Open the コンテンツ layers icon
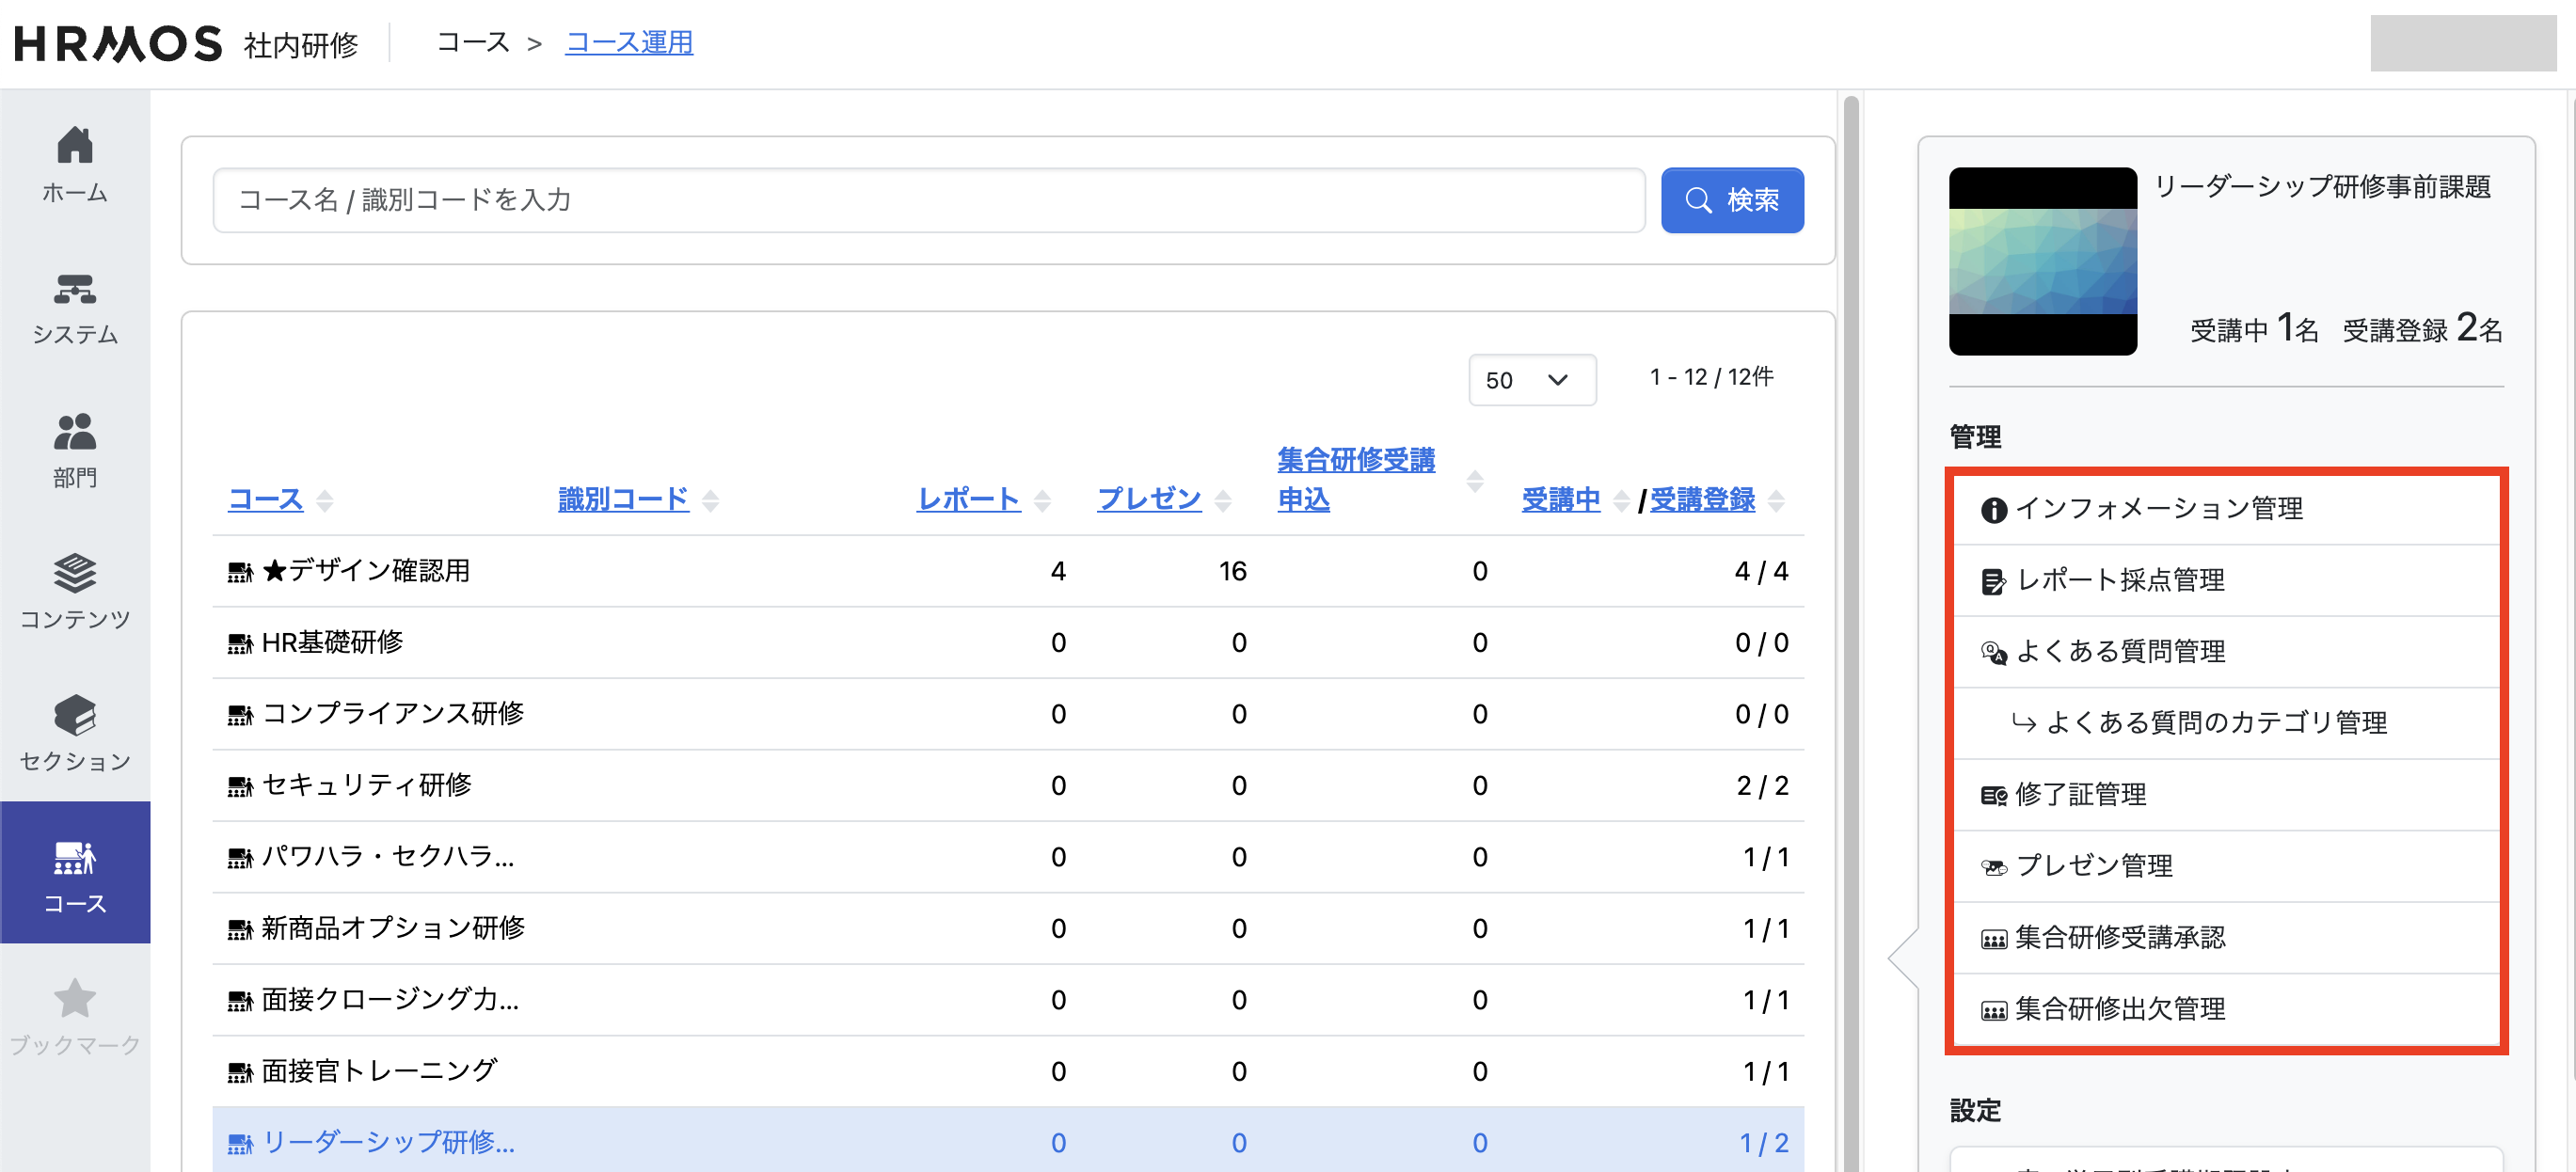Viewport: 2576px width, 1172px height. click(x=75, y=574)
